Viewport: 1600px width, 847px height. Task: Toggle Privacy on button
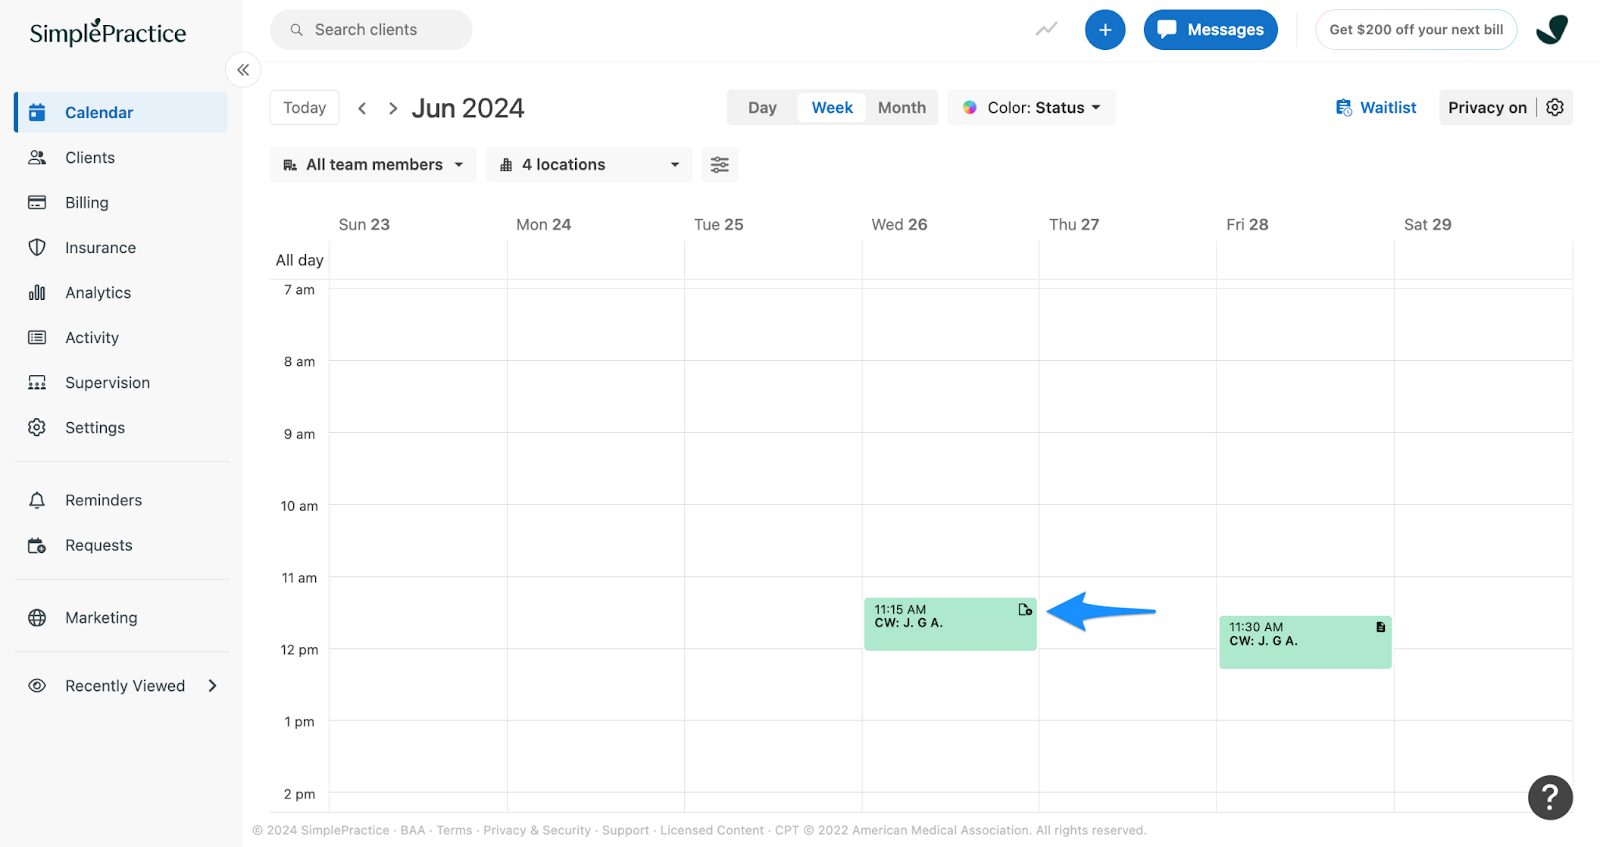point(1487,107)
